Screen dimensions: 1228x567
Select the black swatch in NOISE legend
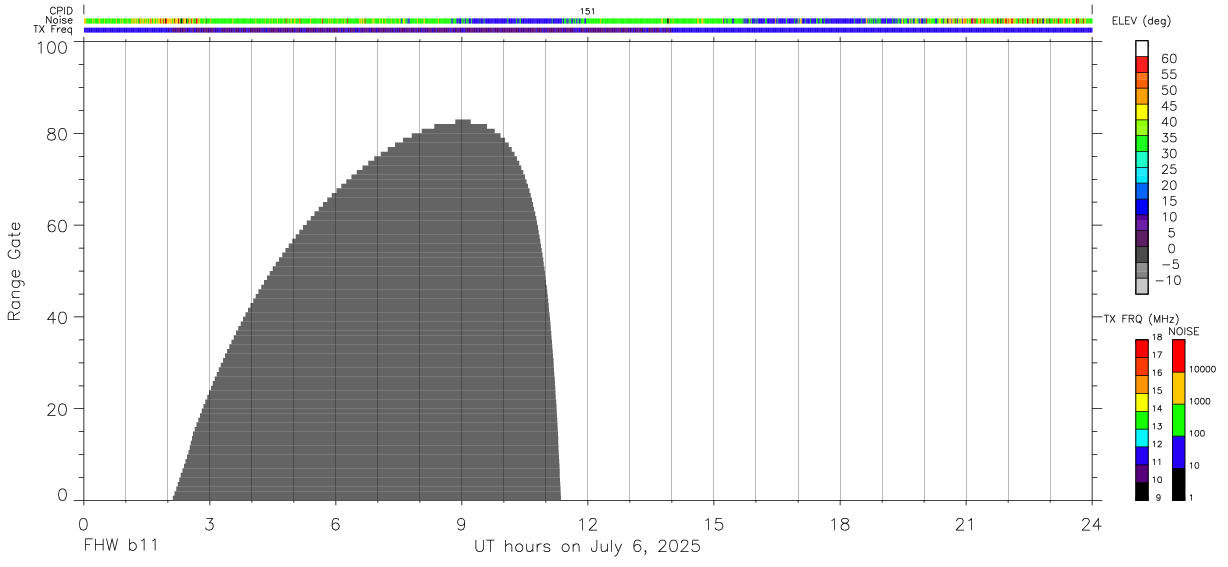[x=1179, y=484]
